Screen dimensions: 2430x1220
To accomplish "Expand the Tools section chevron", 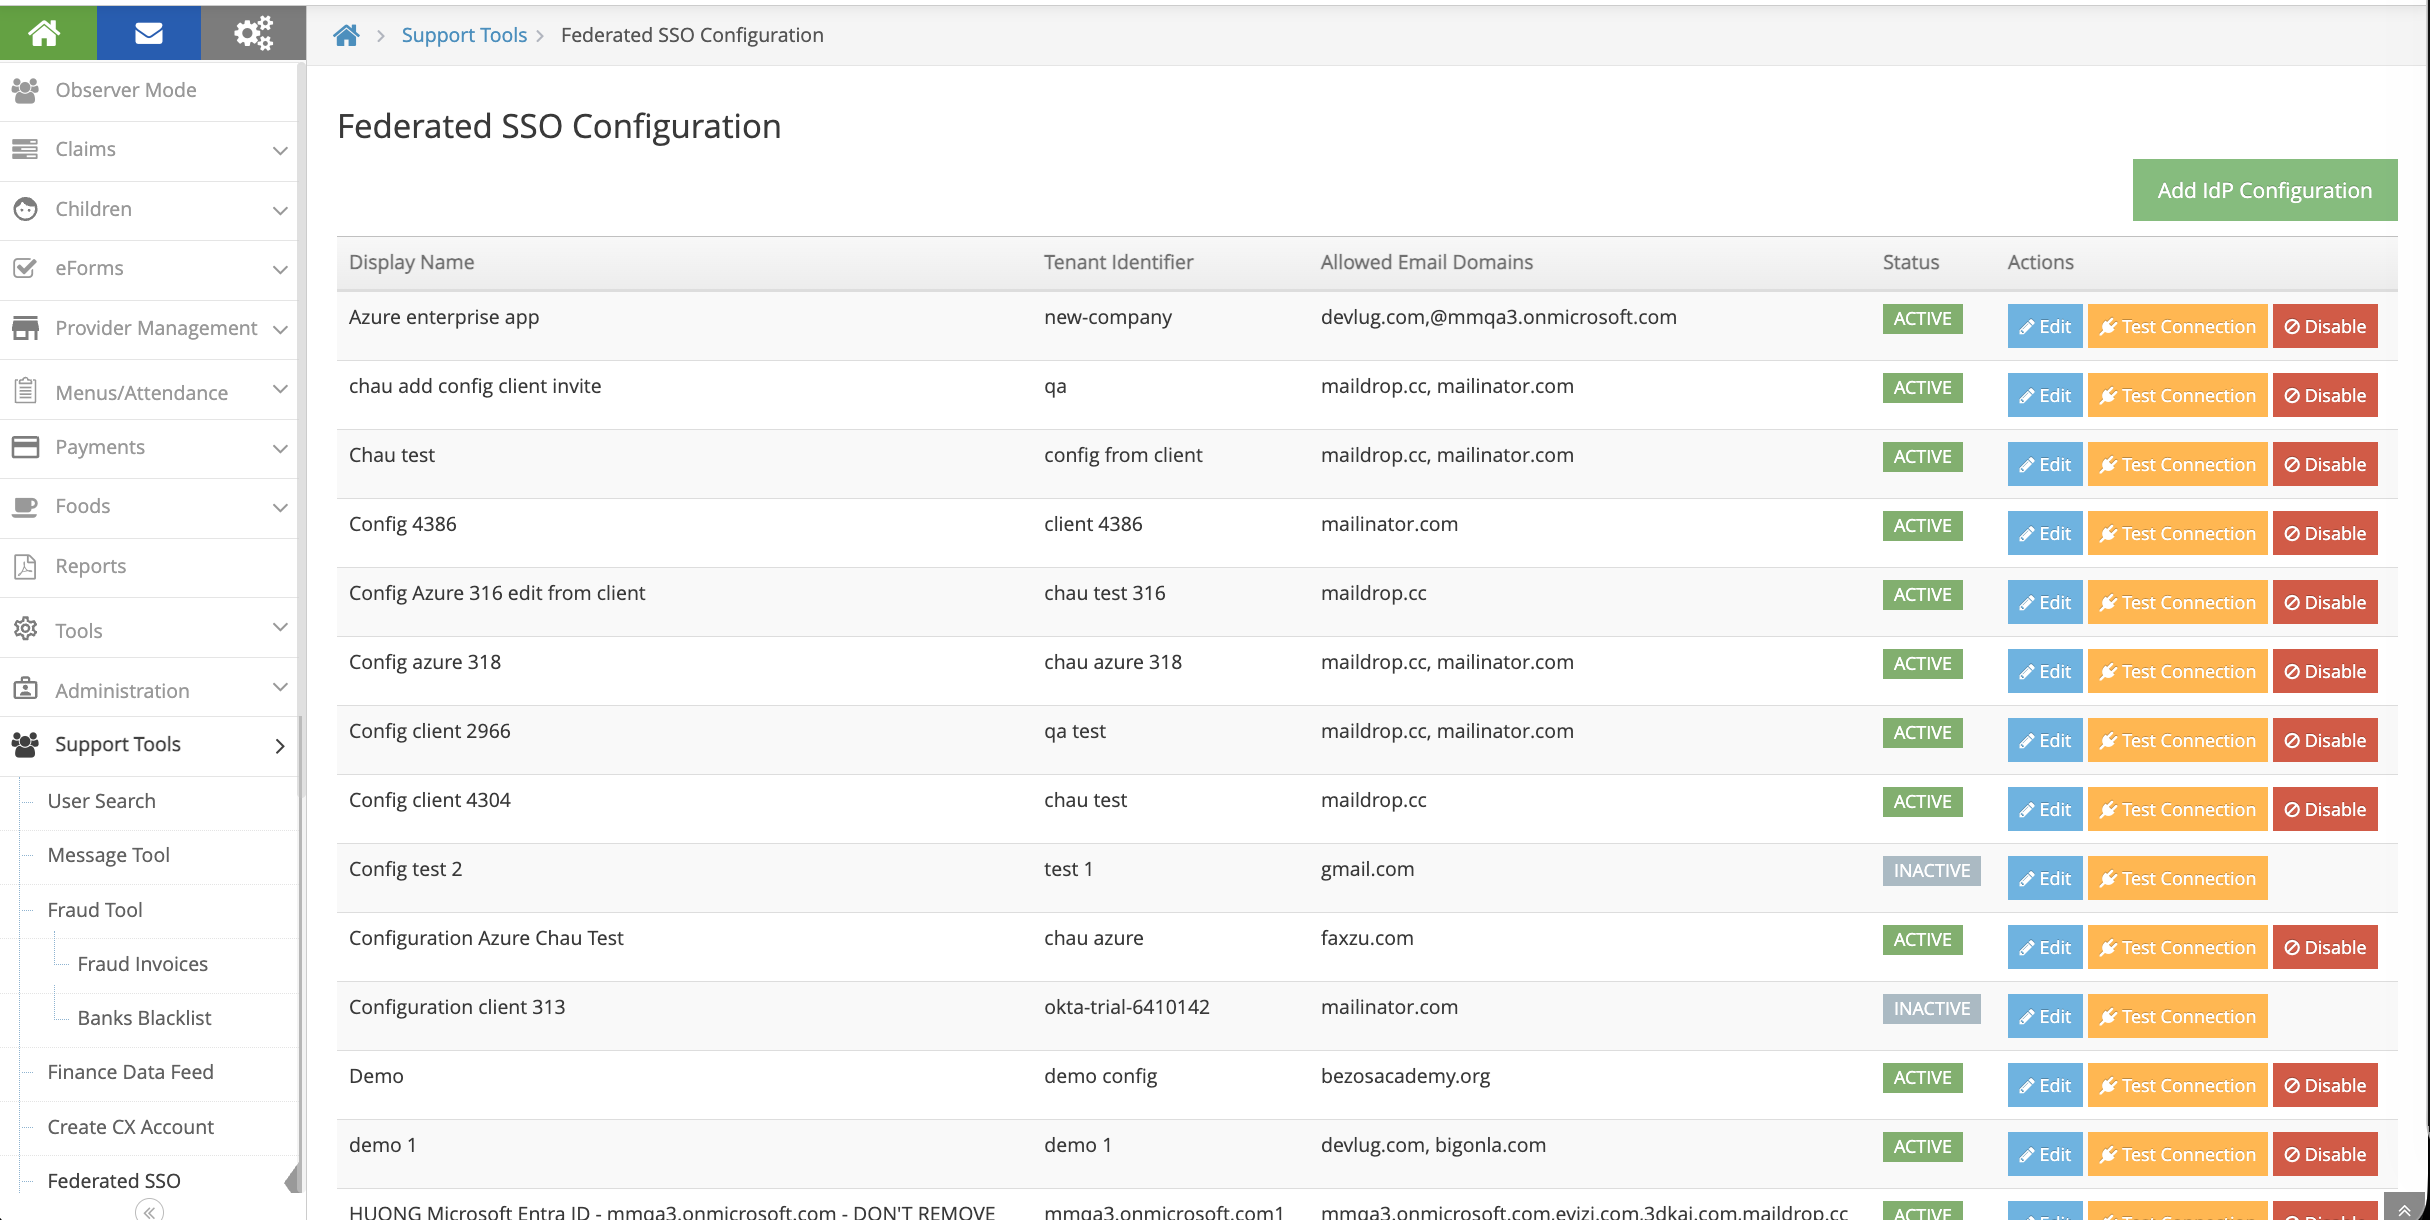I will (x=280, y=628).
